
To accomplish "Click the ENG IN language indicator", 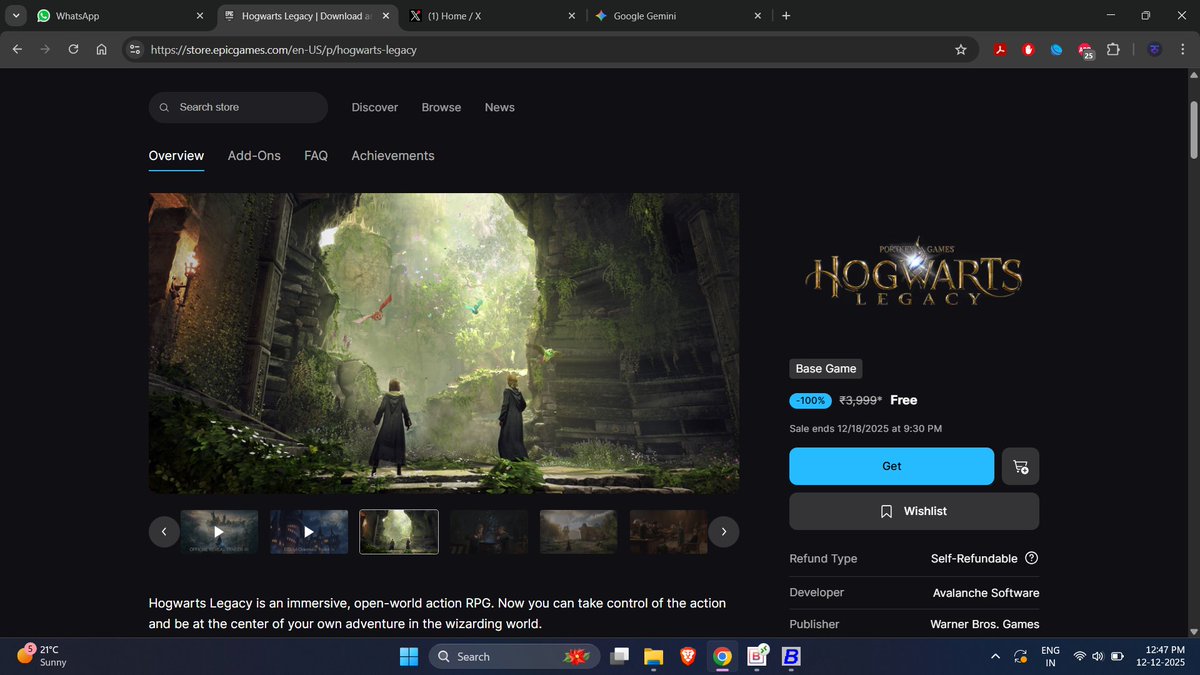I will click(1050, 656).
